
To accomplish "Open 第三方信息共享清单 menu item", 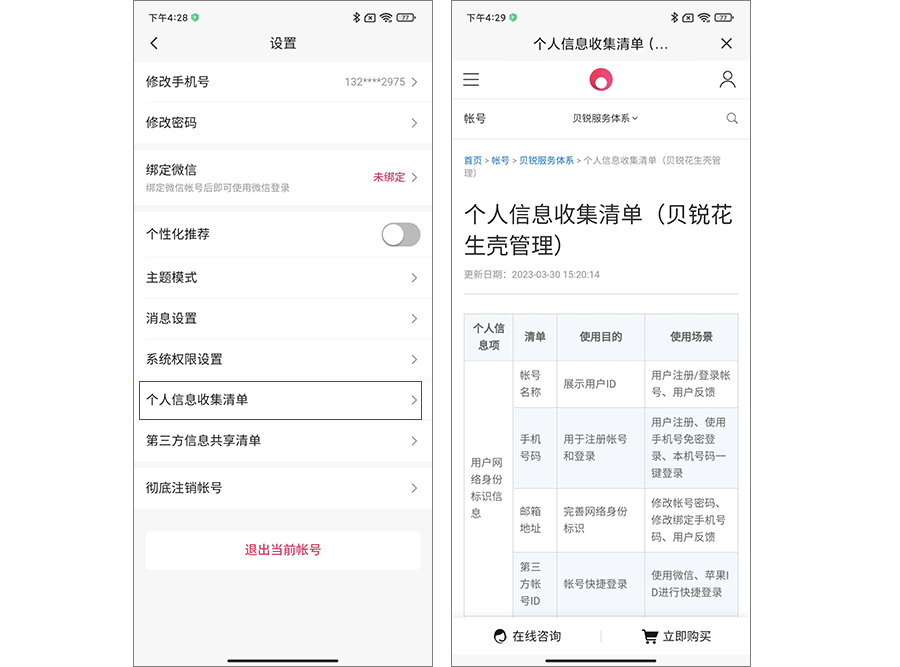I will [x=283, y=441].
